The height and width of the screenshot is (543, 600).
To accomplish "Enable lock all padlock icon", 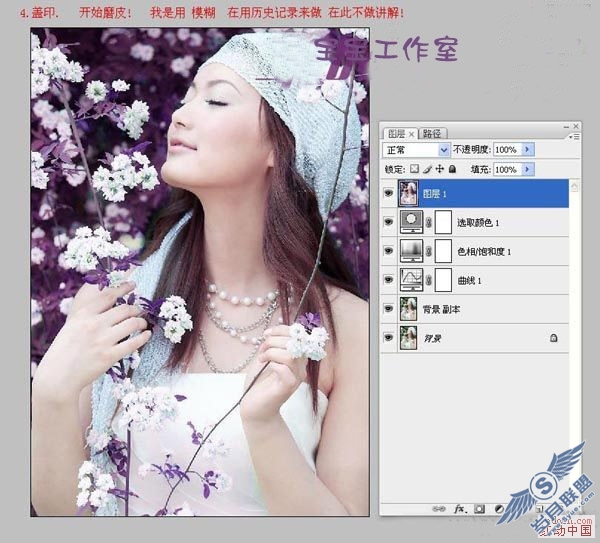I will pyautogui.click(x=452, y=169).
